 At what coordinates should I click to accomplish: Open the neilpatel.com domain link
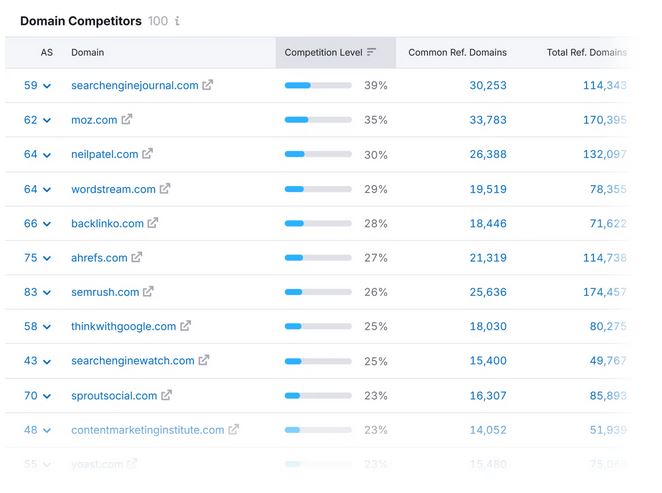click(x=105, y=154)
